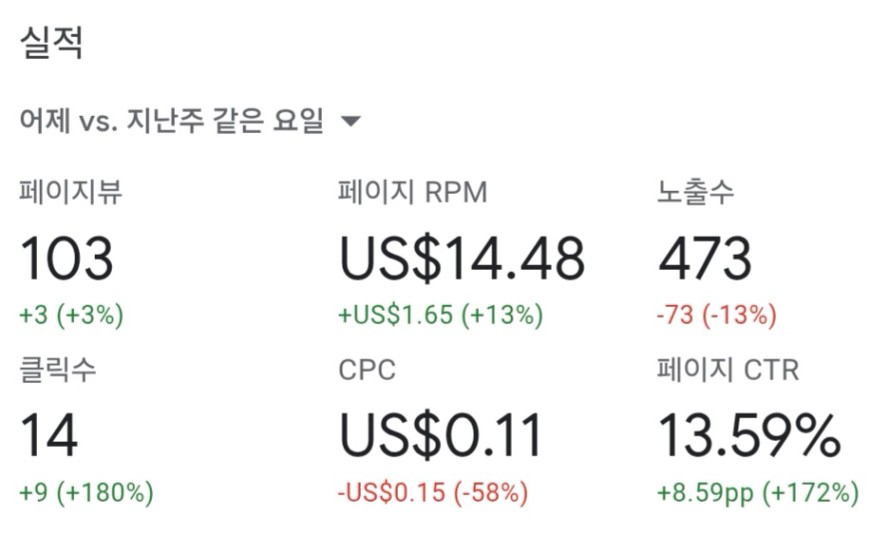Screen dimensions: 871x537
Task: Select the 14 clicks value
Action: point(49,435)
